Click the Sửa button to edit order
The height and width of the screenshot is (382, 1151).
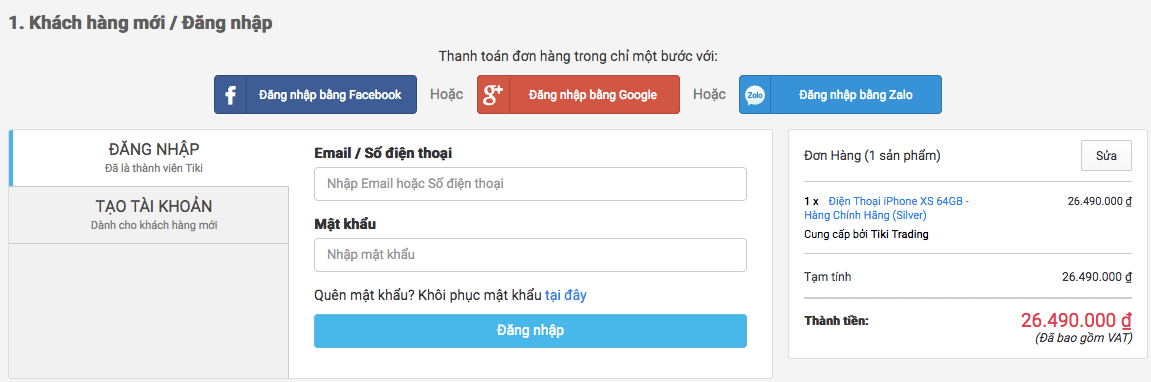[x=1106, y=156]
